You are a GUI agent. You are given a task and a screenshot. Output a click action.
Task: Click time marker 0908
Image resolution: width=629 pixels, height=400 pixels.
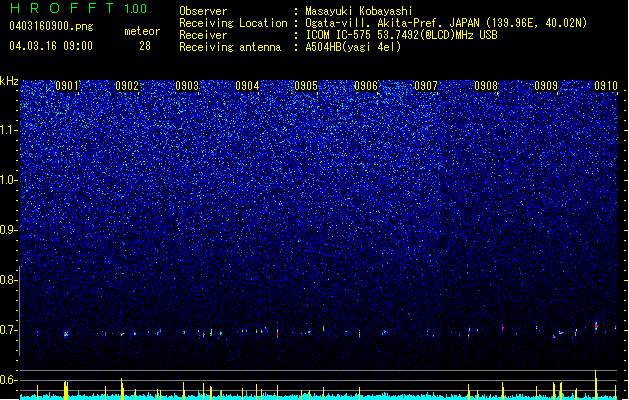coord(486,86)
